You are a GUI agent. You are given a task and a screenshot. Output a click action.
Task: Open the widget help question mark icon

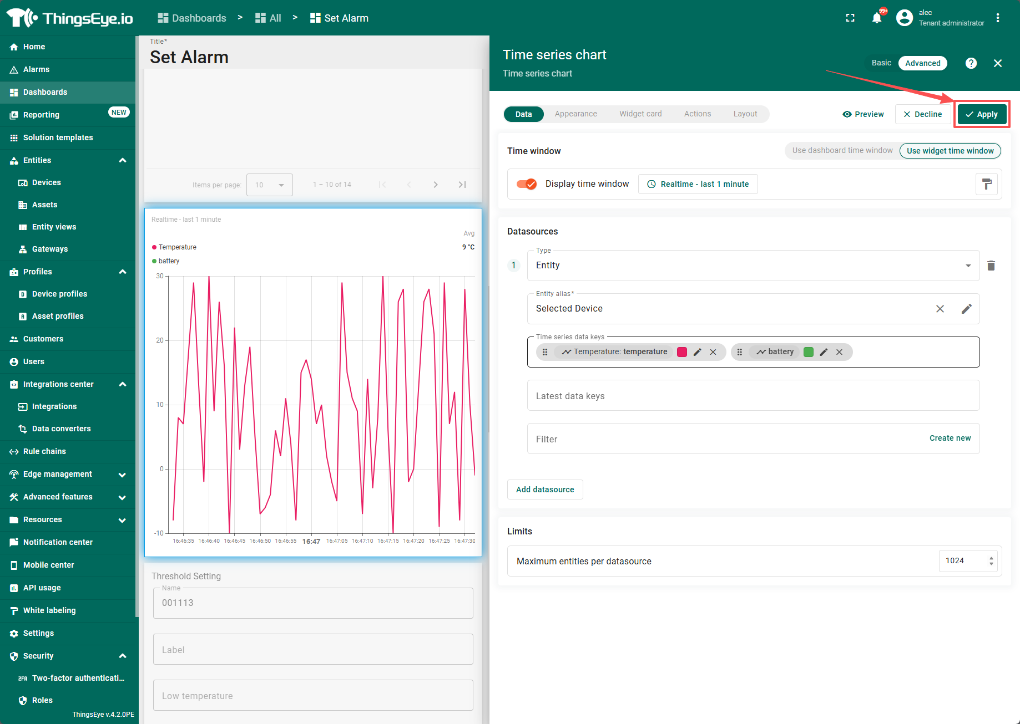pos(971,63)
